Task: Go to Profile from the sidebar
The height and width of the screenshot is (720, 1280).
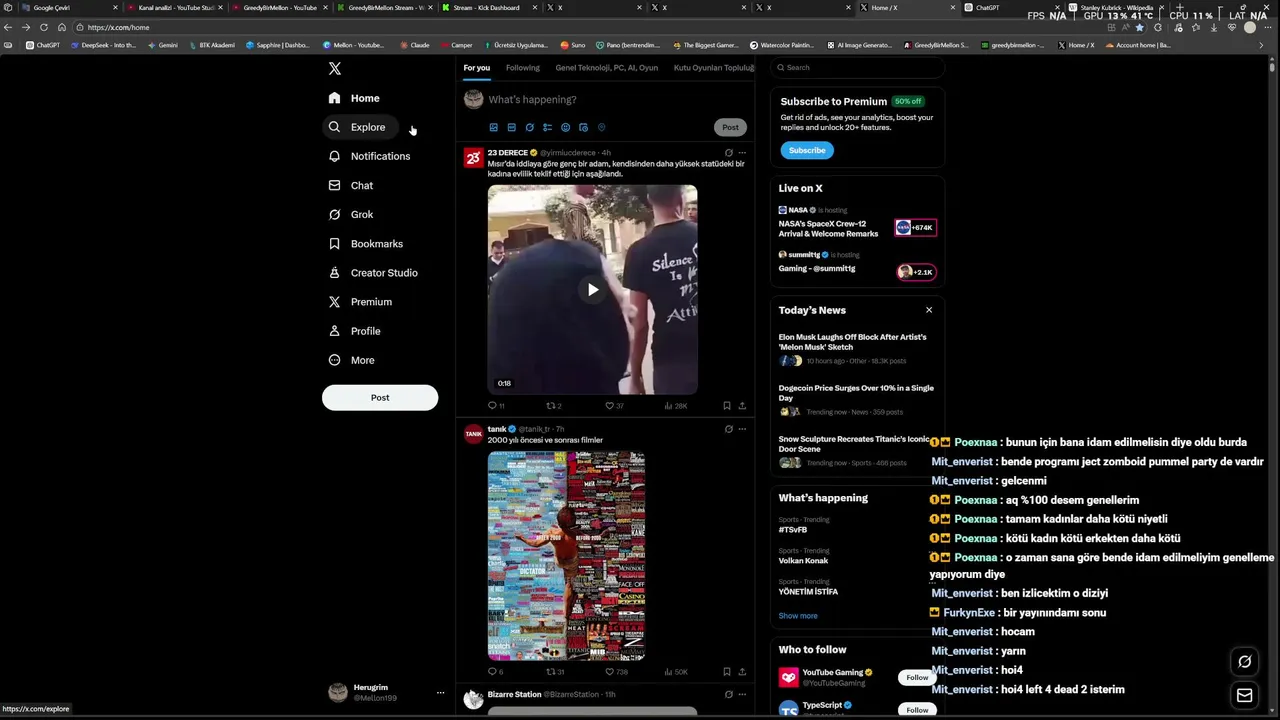Action: point(355,331)
